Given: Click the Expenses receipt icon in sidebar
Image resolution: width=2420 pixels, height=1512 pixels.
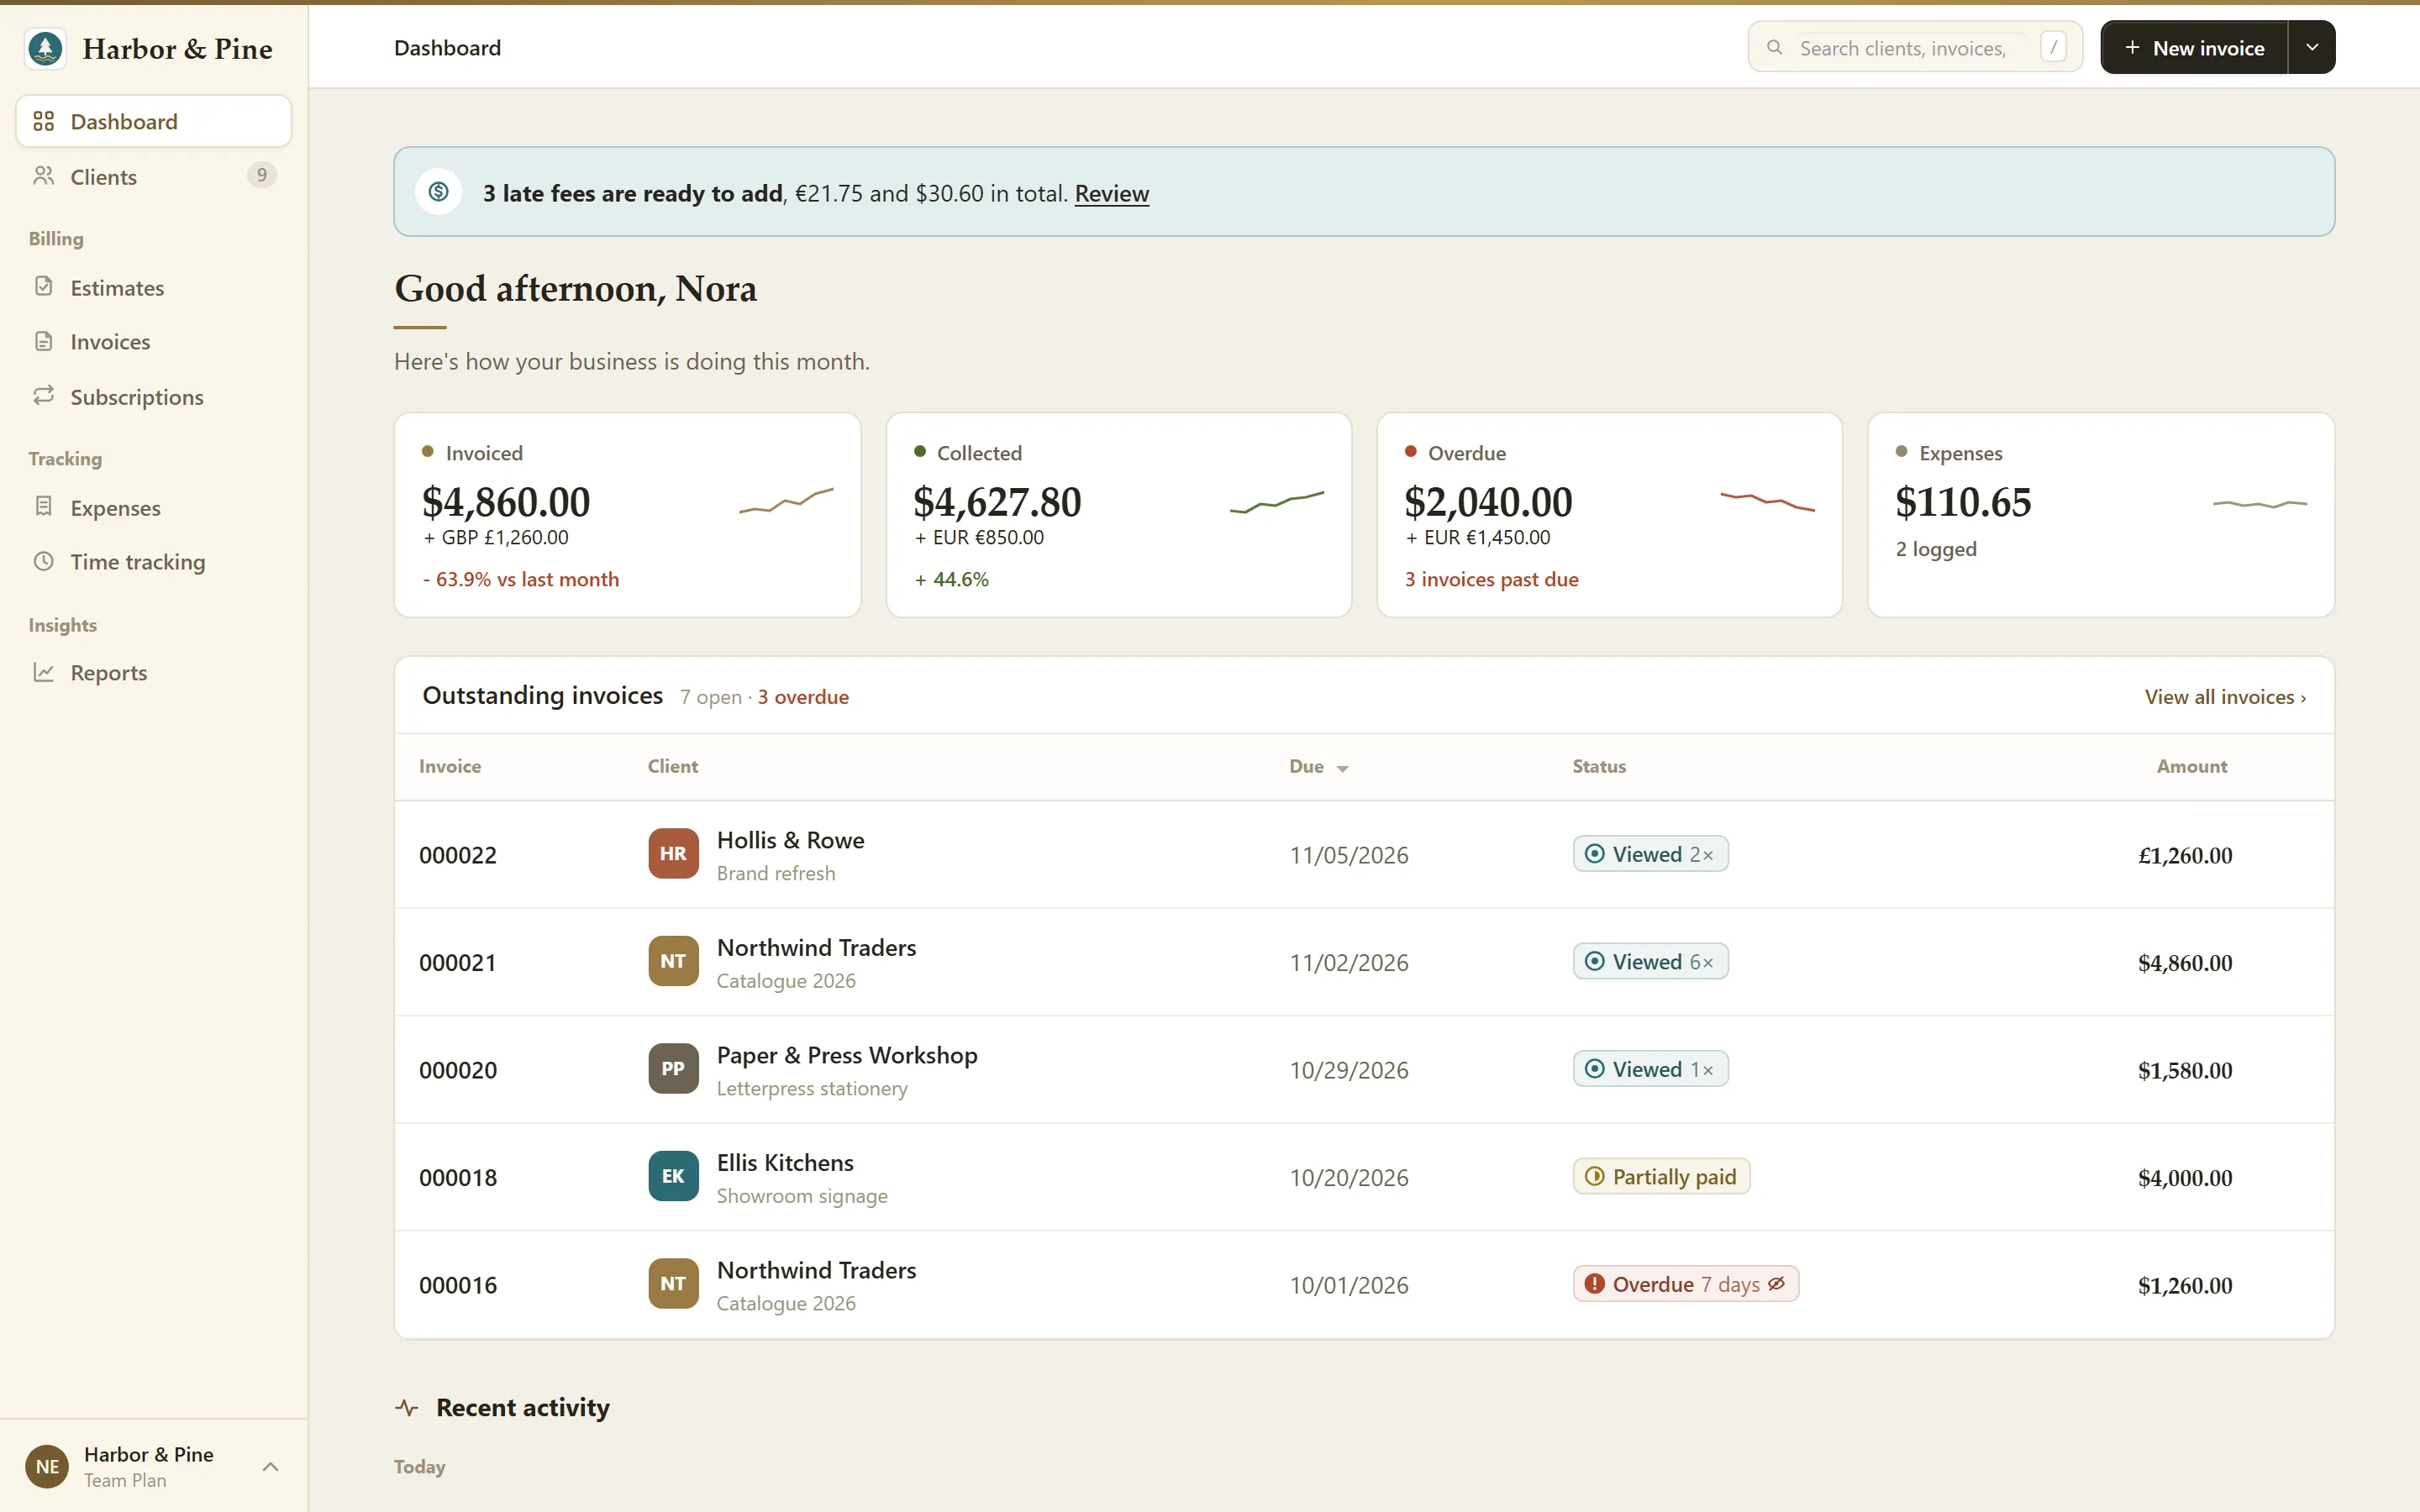Looking at the screenshot, I should [43, 506].
